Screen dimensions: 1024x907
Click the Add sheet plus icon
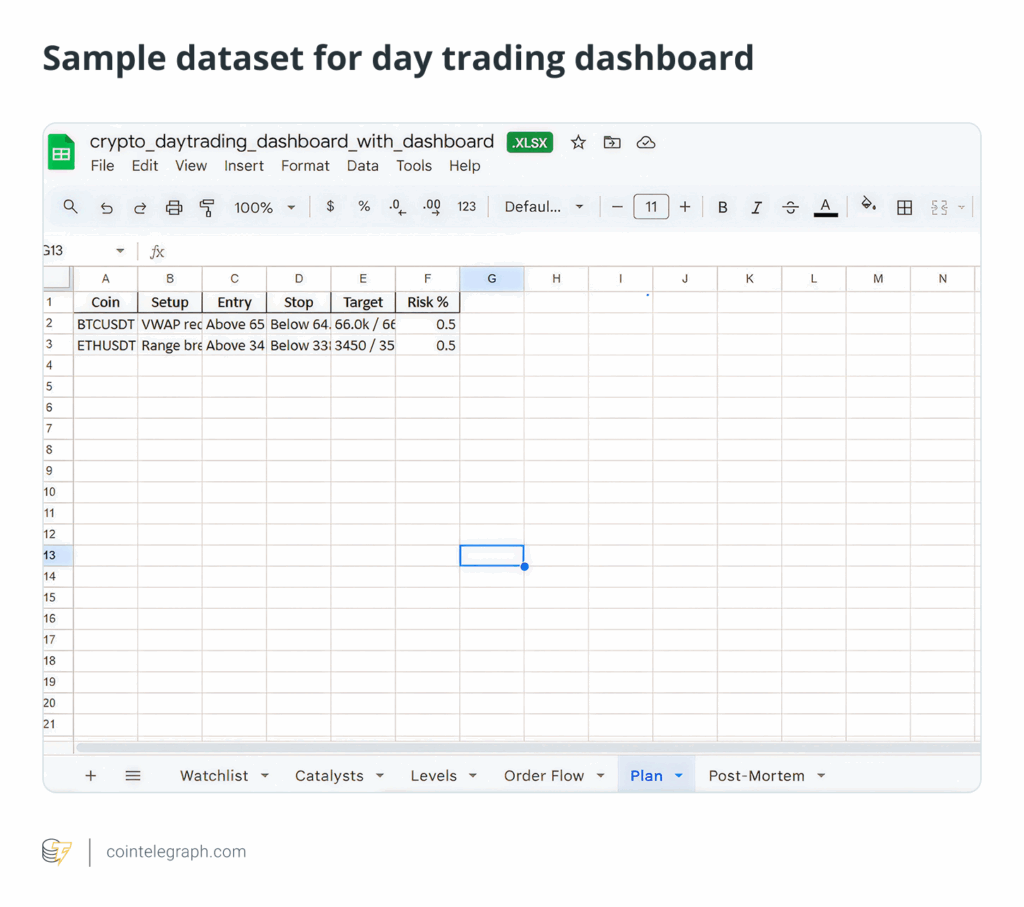click(x=91, y=775)
